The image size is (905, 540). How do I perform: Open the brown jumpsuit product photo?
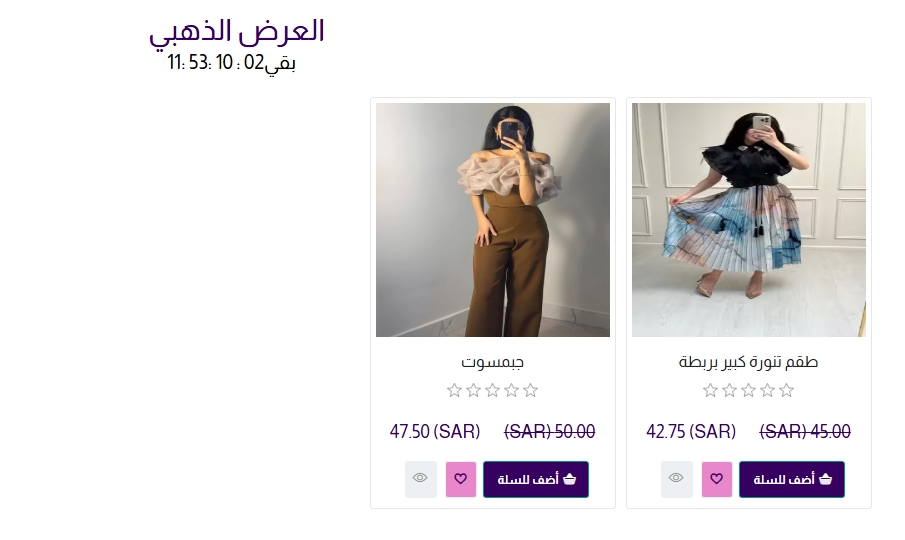pos(493,220)
